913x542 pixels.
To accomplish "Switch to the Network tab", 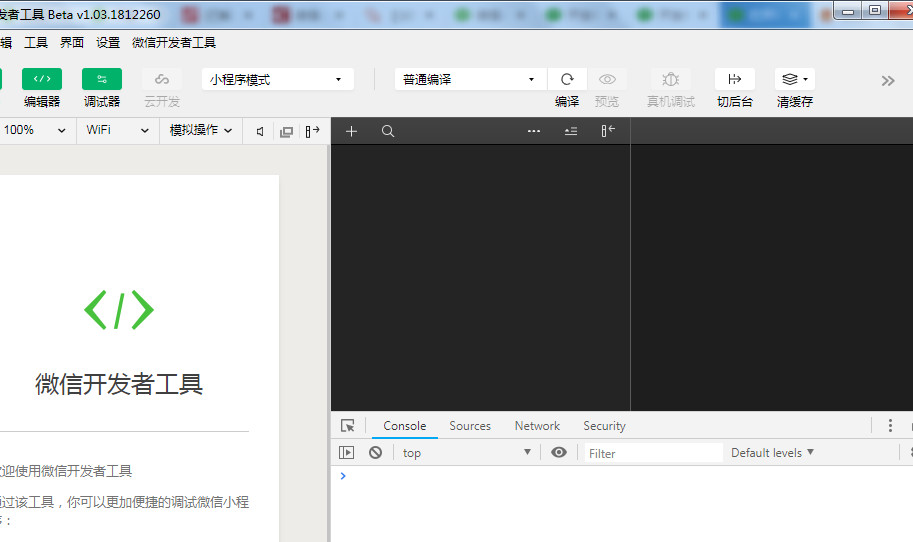I will click(537, 426).
